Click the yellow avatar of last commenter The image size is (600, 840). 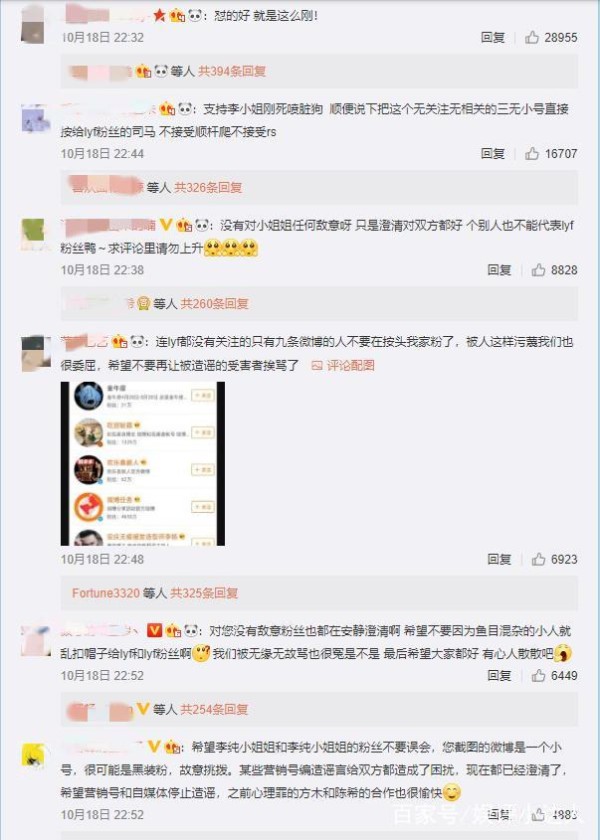pos(33,756)
